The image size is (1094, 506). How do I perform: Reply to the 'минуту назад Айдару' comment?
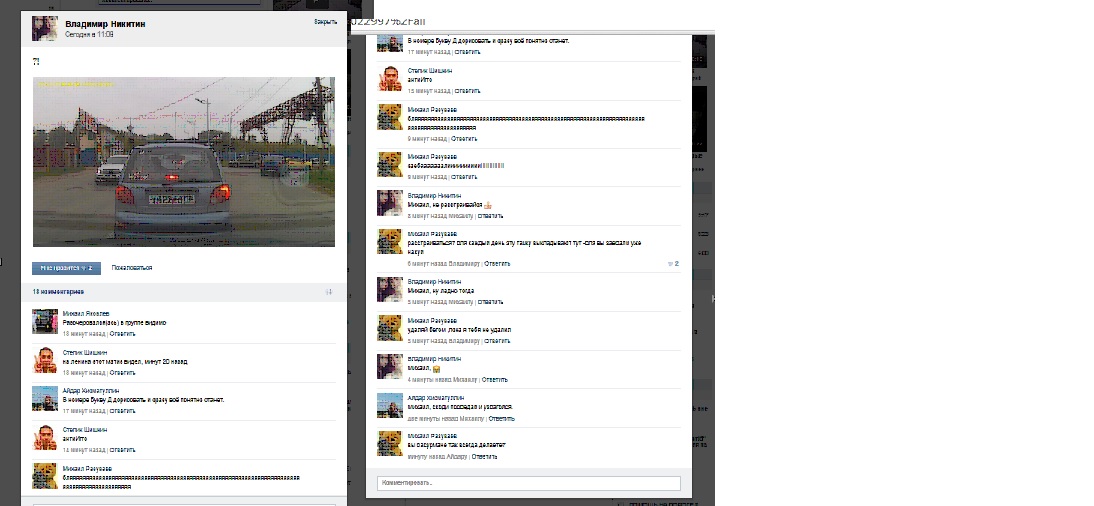coord(485,456)
